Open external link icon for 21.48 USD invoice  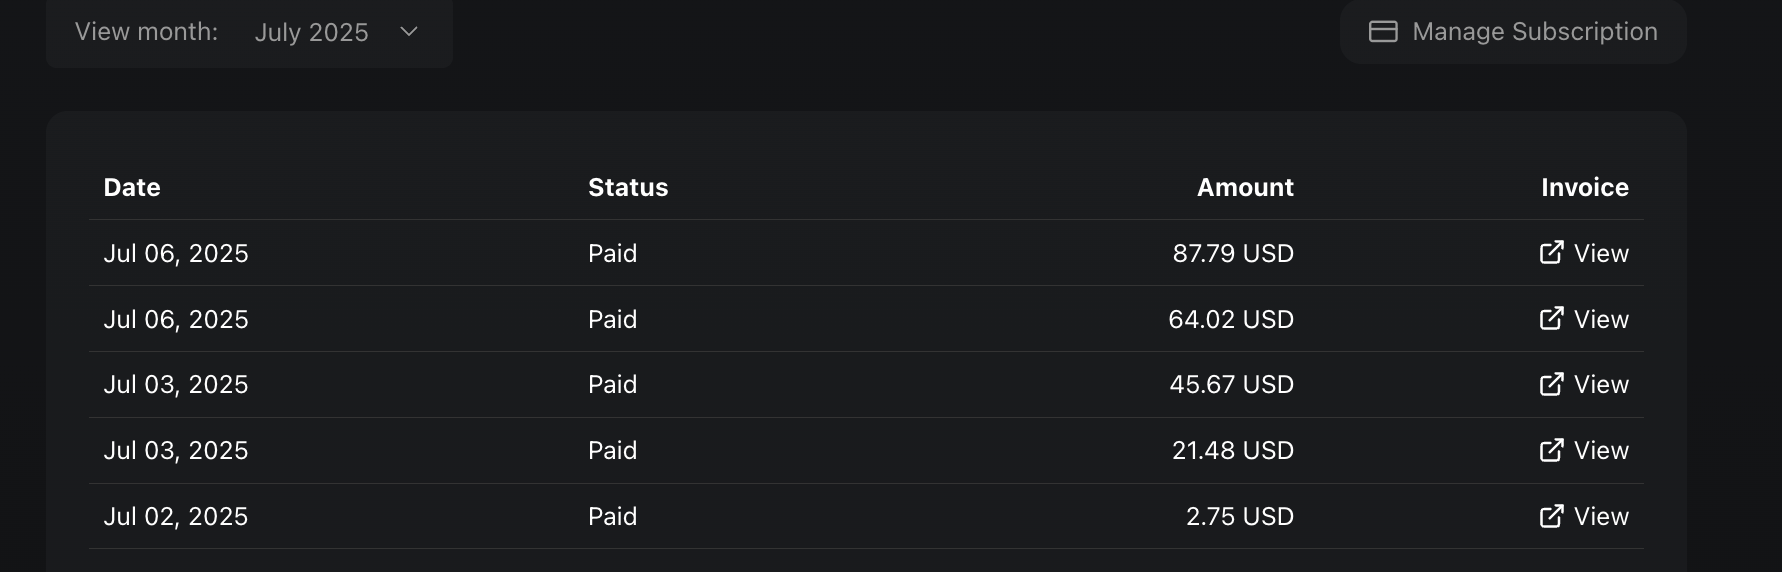click(x=1551, y=450)
